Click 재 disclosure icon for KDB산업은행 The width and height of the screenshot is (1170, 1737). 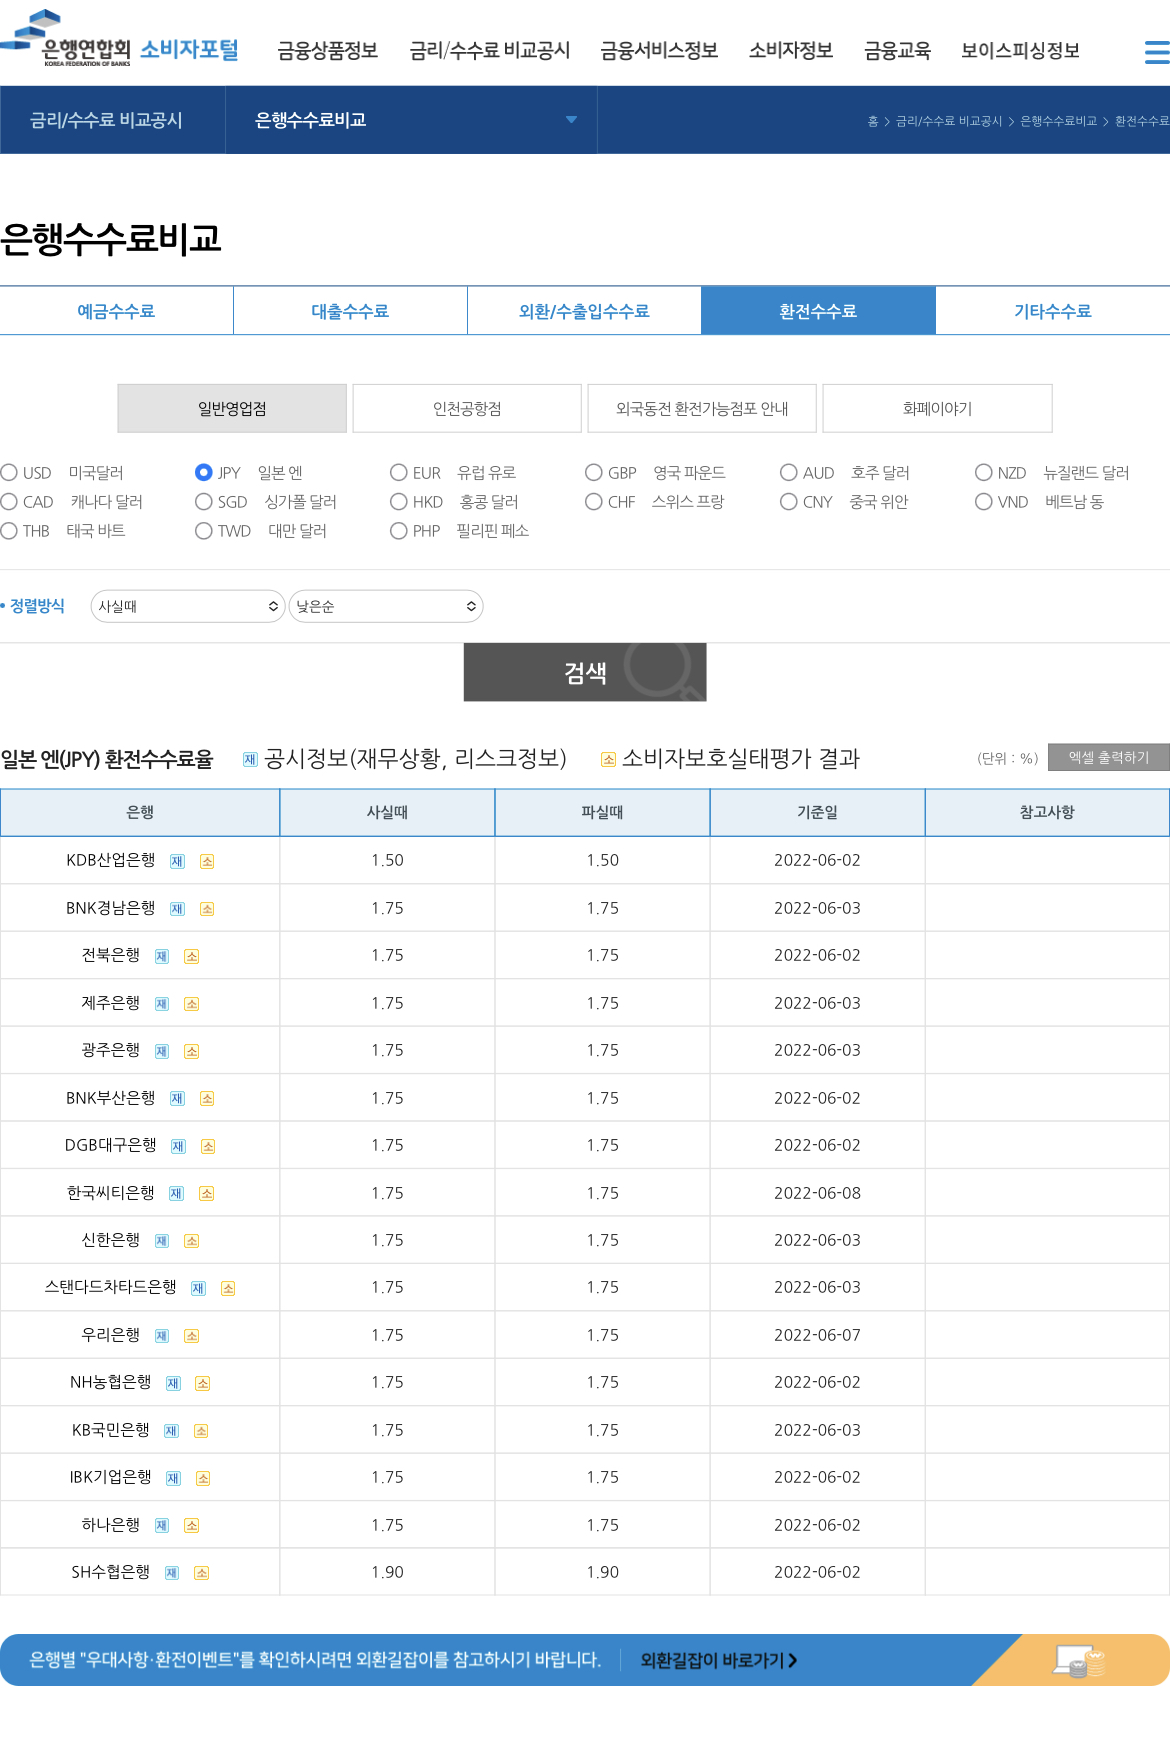[177, 862]
